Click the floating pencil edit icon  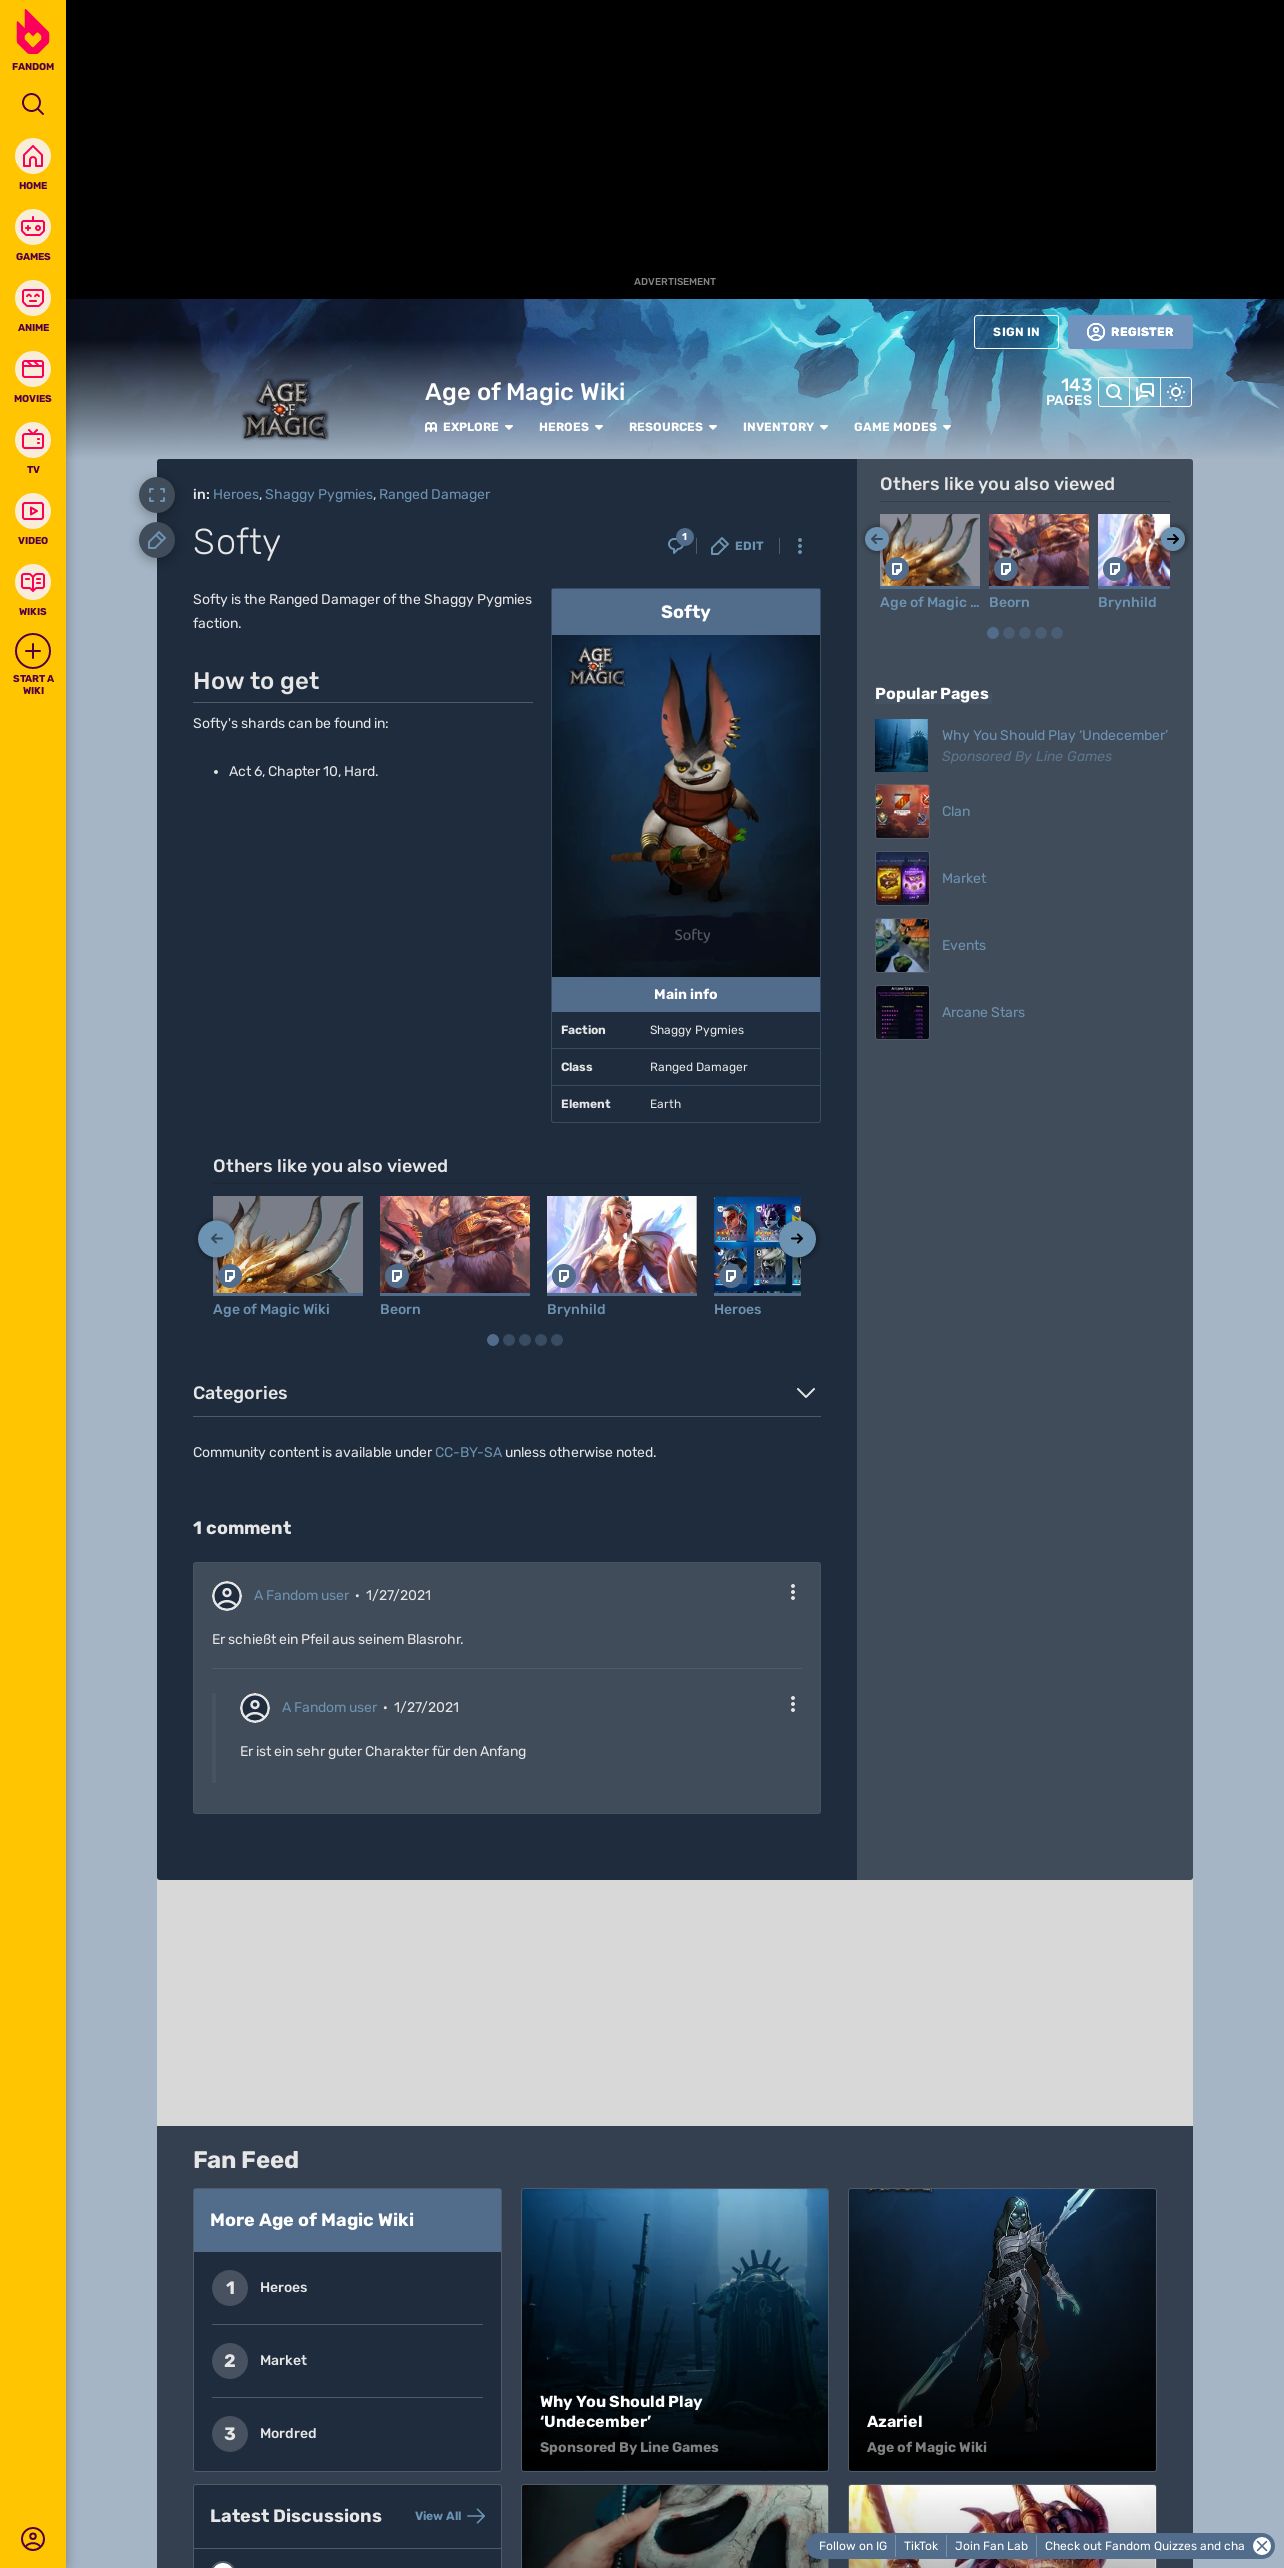tap(157, 541)
